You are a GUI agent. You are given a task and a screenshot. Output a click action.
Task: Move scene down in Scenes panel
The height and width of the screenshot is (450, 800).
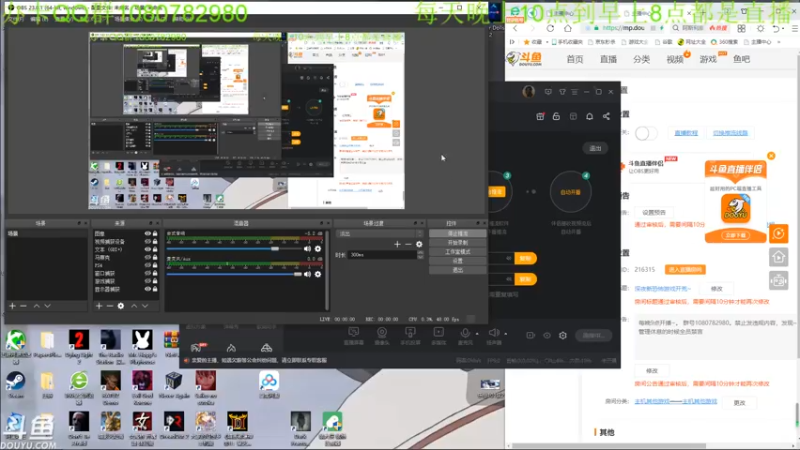47,306
